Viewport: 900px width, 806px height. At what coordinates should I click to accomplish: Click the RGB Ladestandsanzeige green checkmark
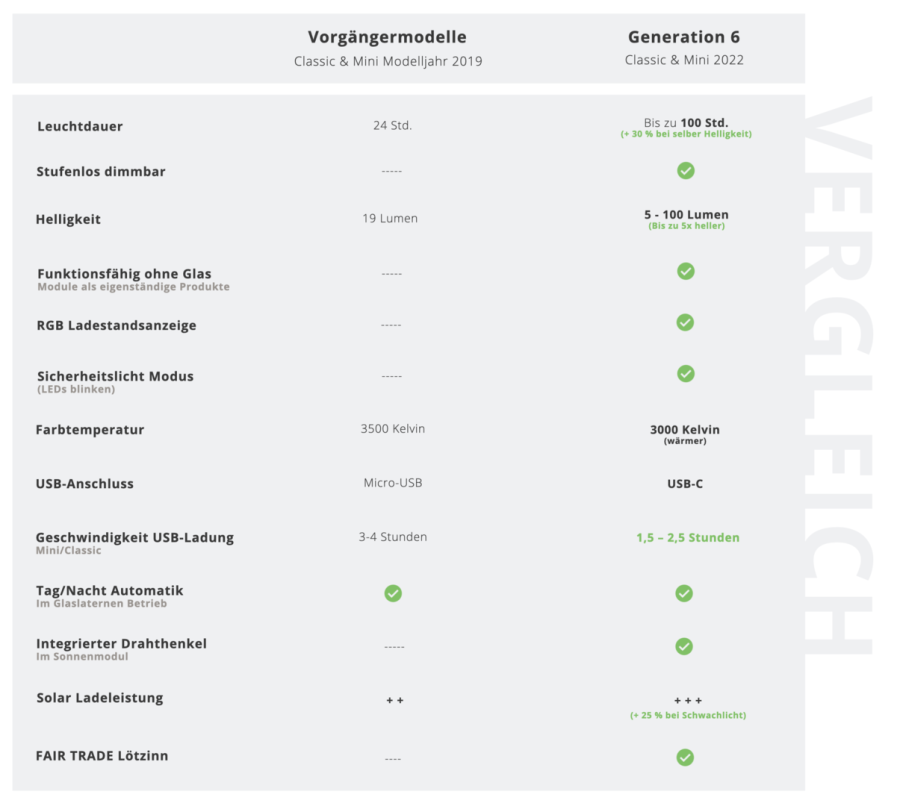(685, 322)
